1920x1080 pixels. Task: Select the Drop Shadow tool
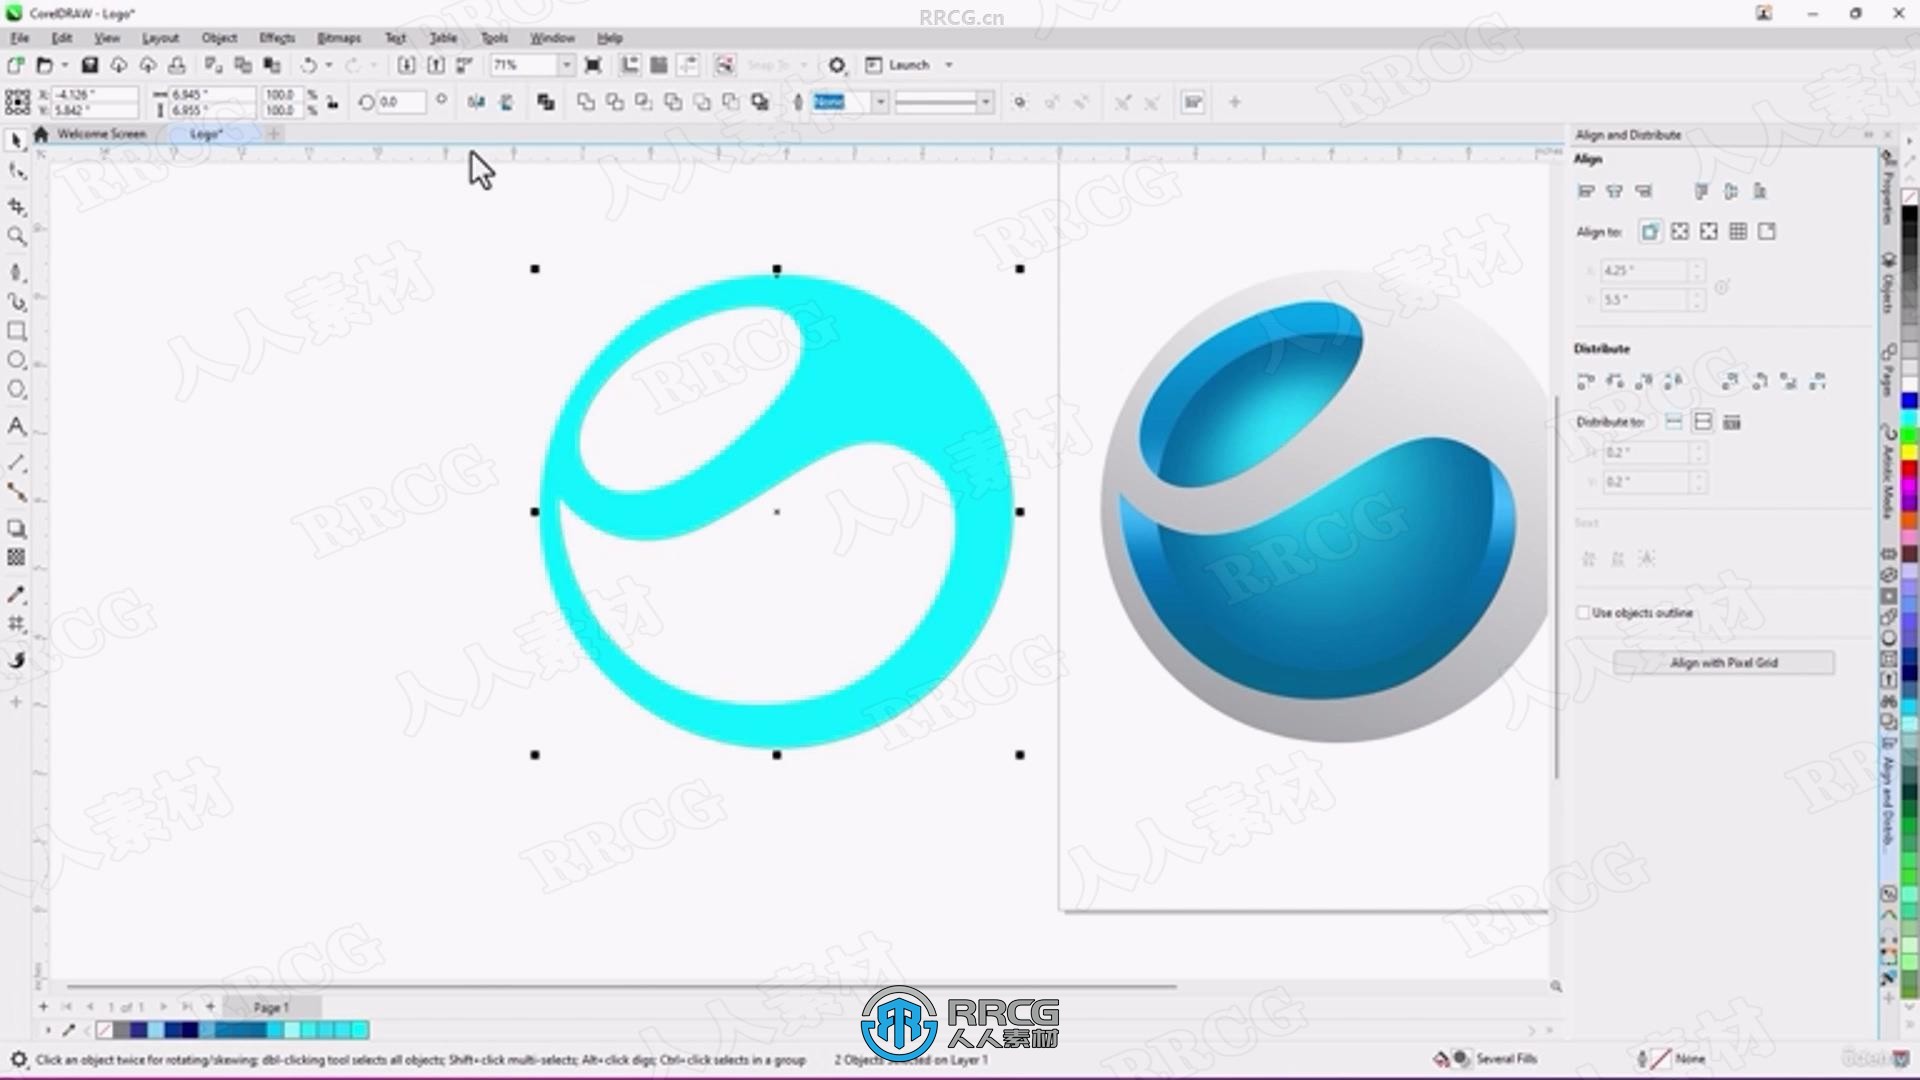tap(16, 528)
